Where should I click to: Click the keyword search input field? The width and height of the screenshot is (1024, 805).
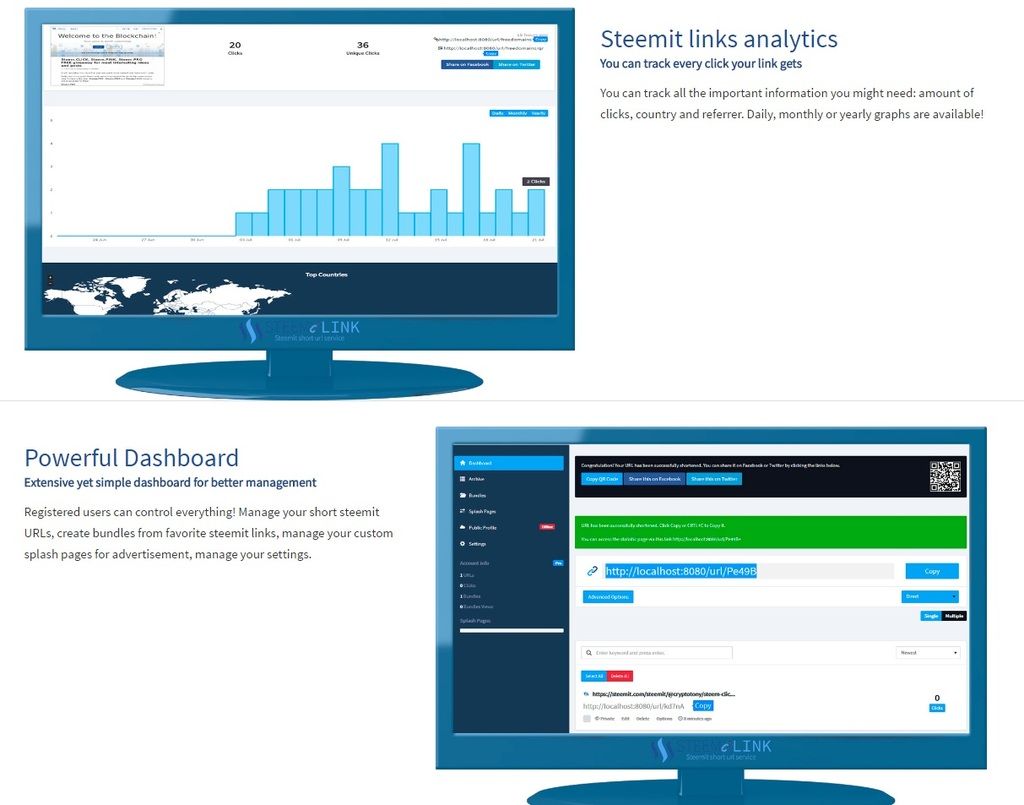(x=665, y=653)
